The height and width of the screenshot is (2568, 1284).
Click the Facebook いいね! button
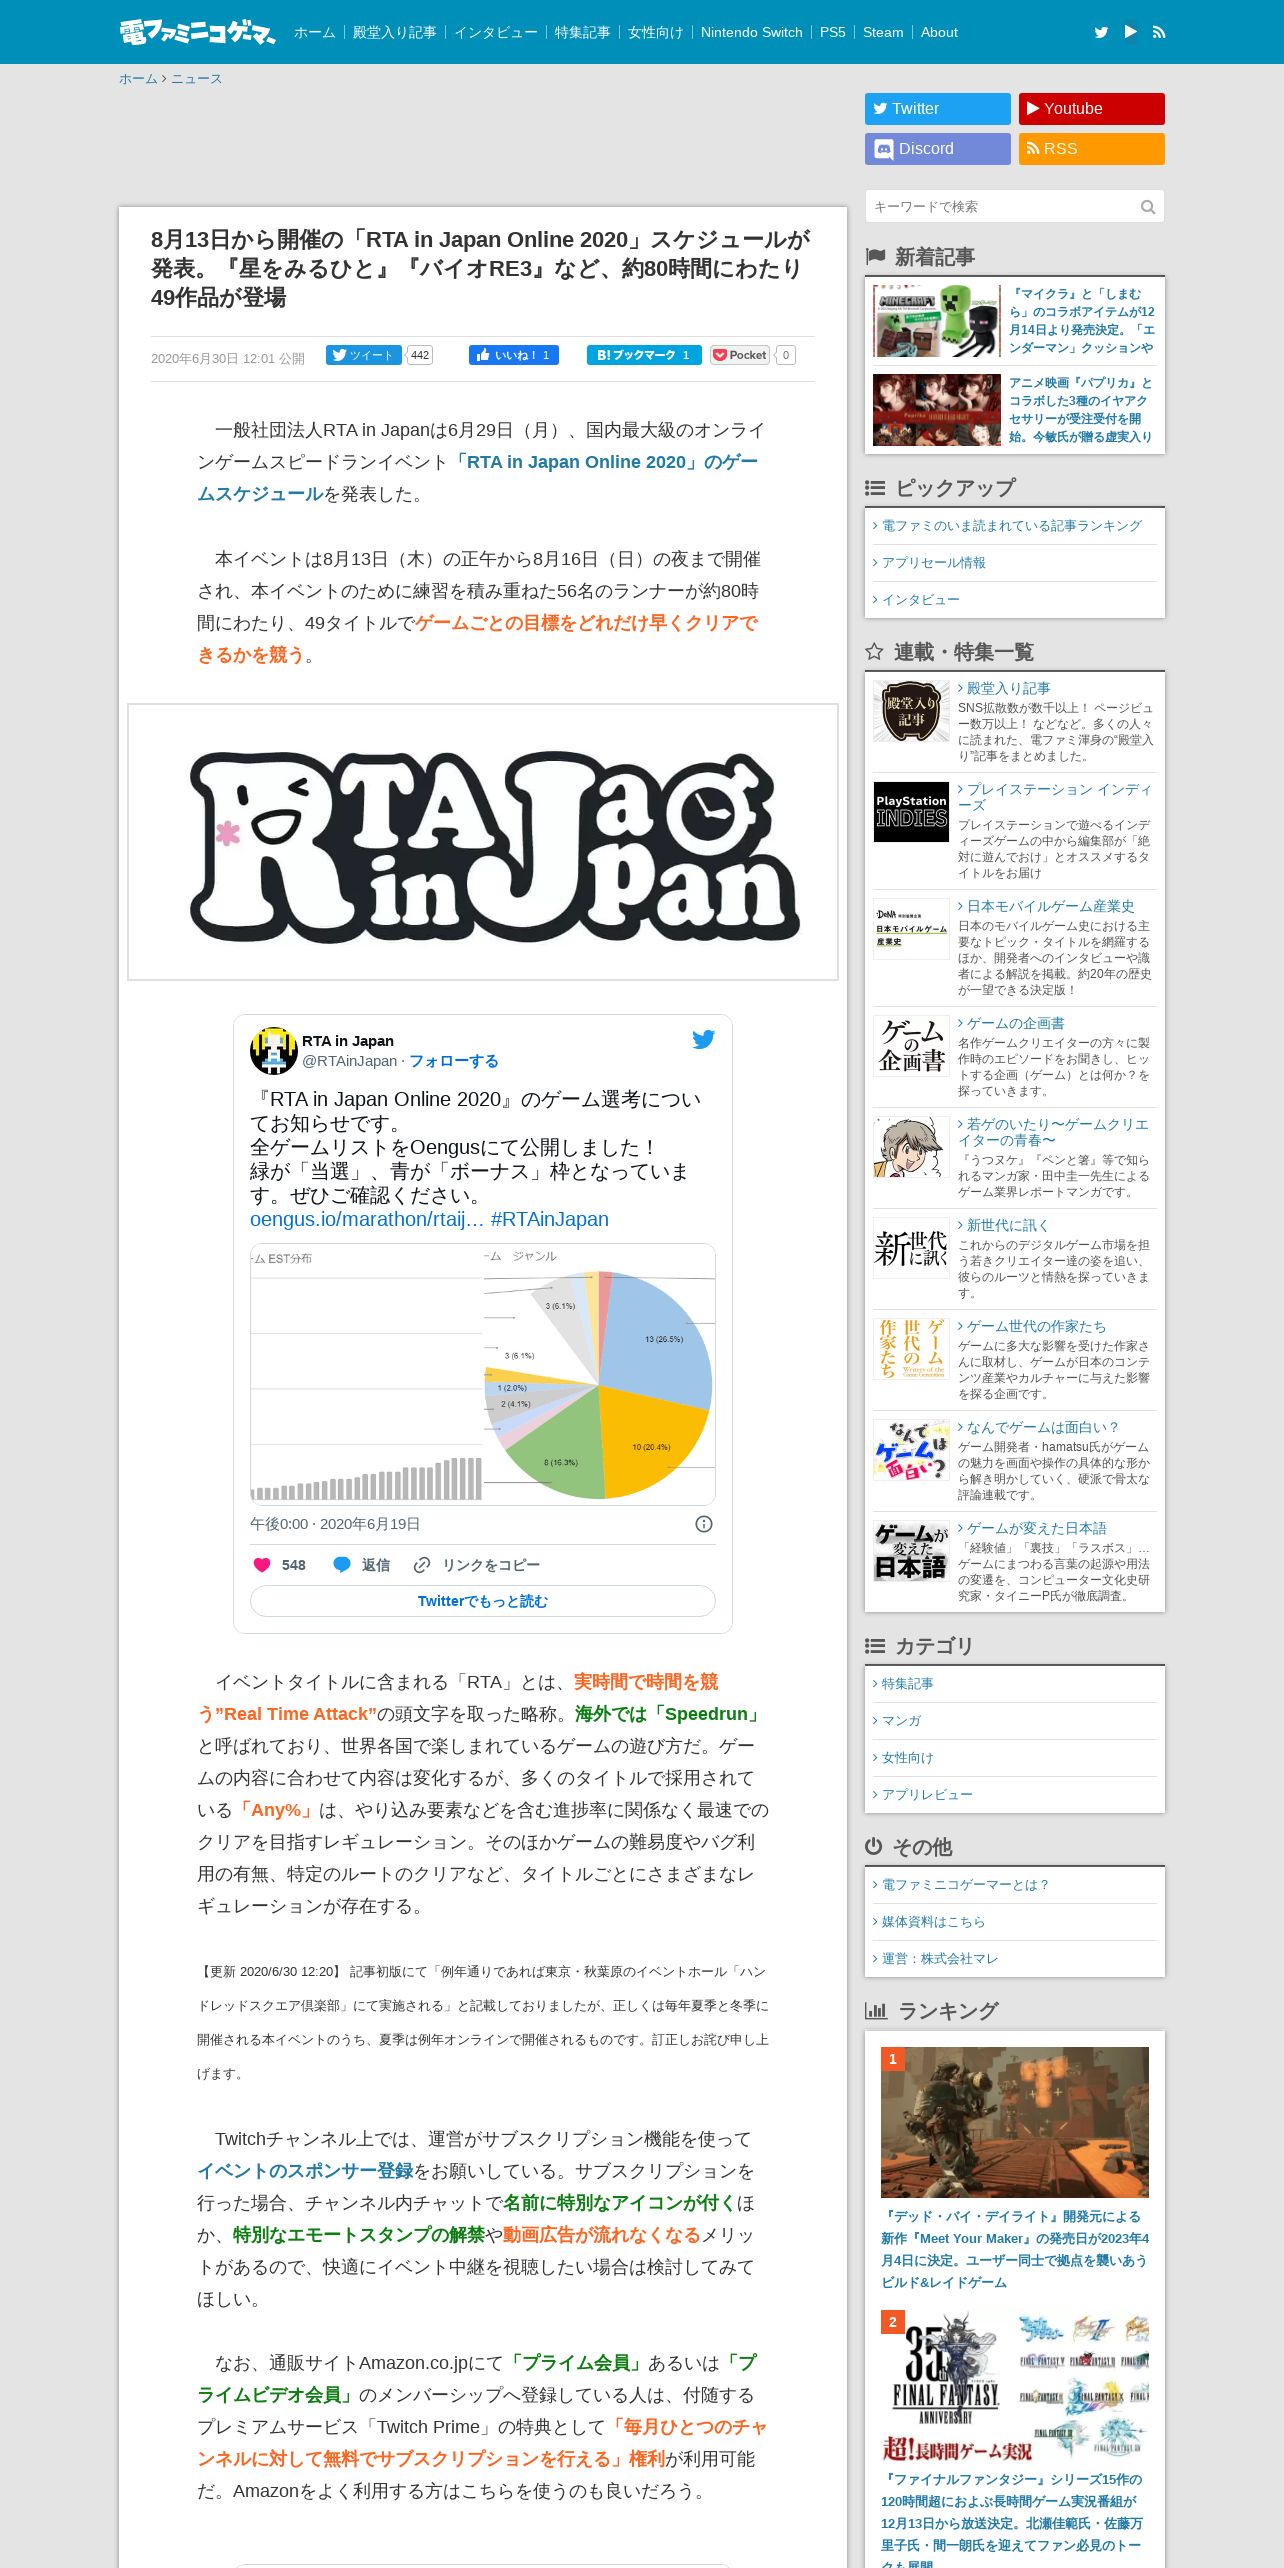click(514, 355)
